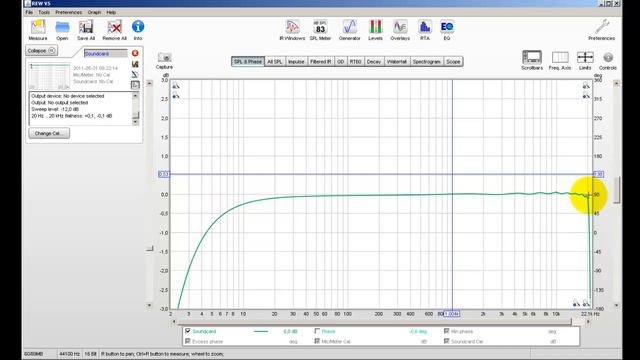Open the Preferences menu

(69, 12)
